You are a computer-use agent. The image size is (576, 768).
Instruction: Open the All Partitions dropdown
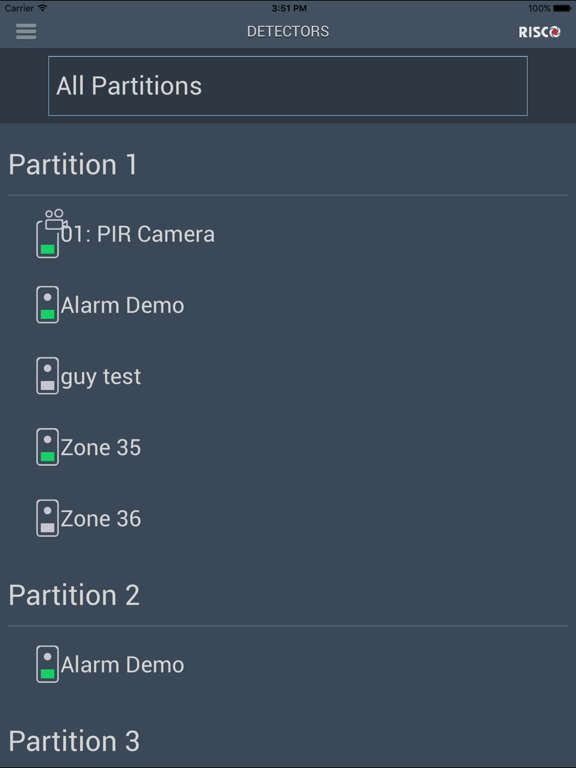click(288, 86)
